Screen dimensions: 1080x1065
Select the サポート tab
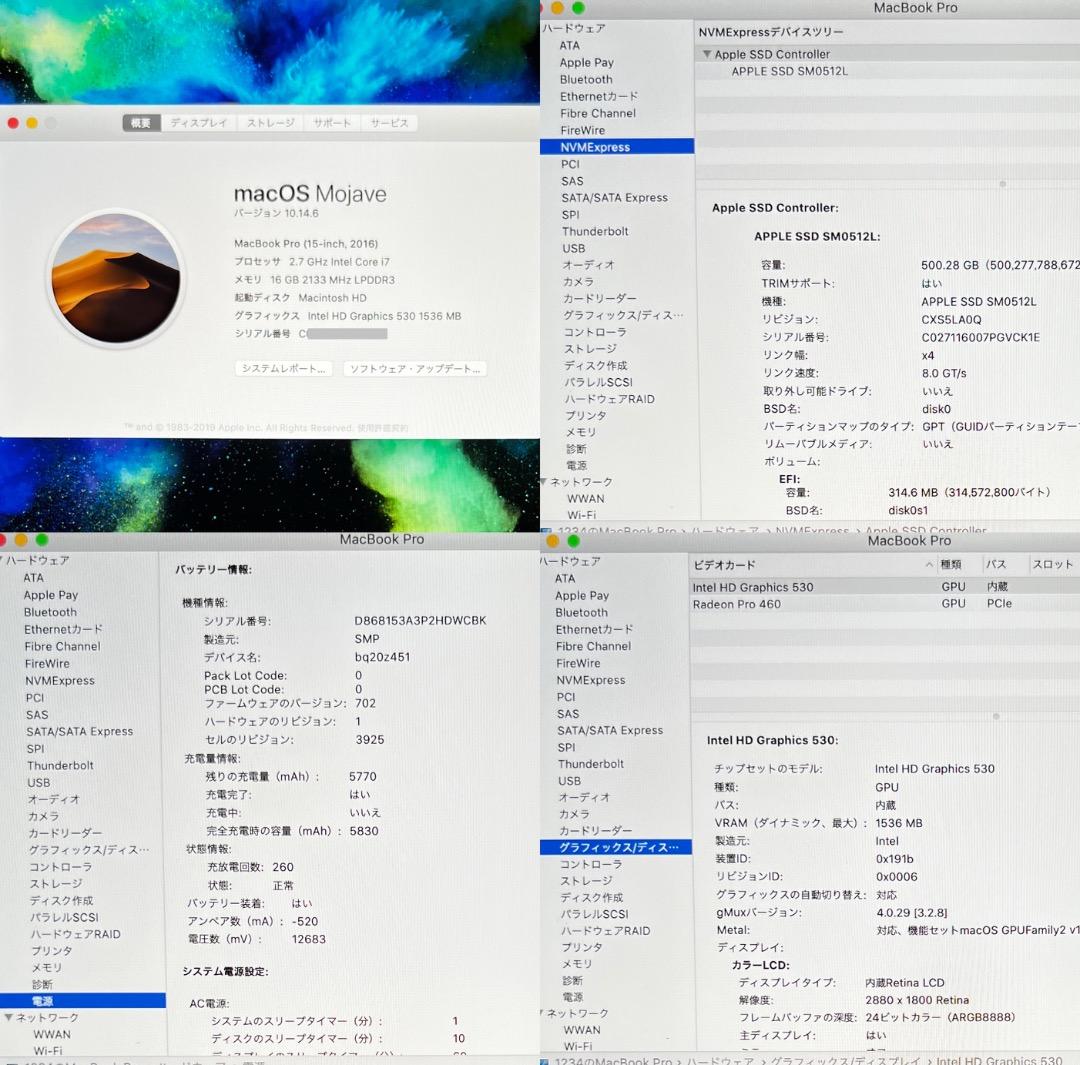point(330,122)
